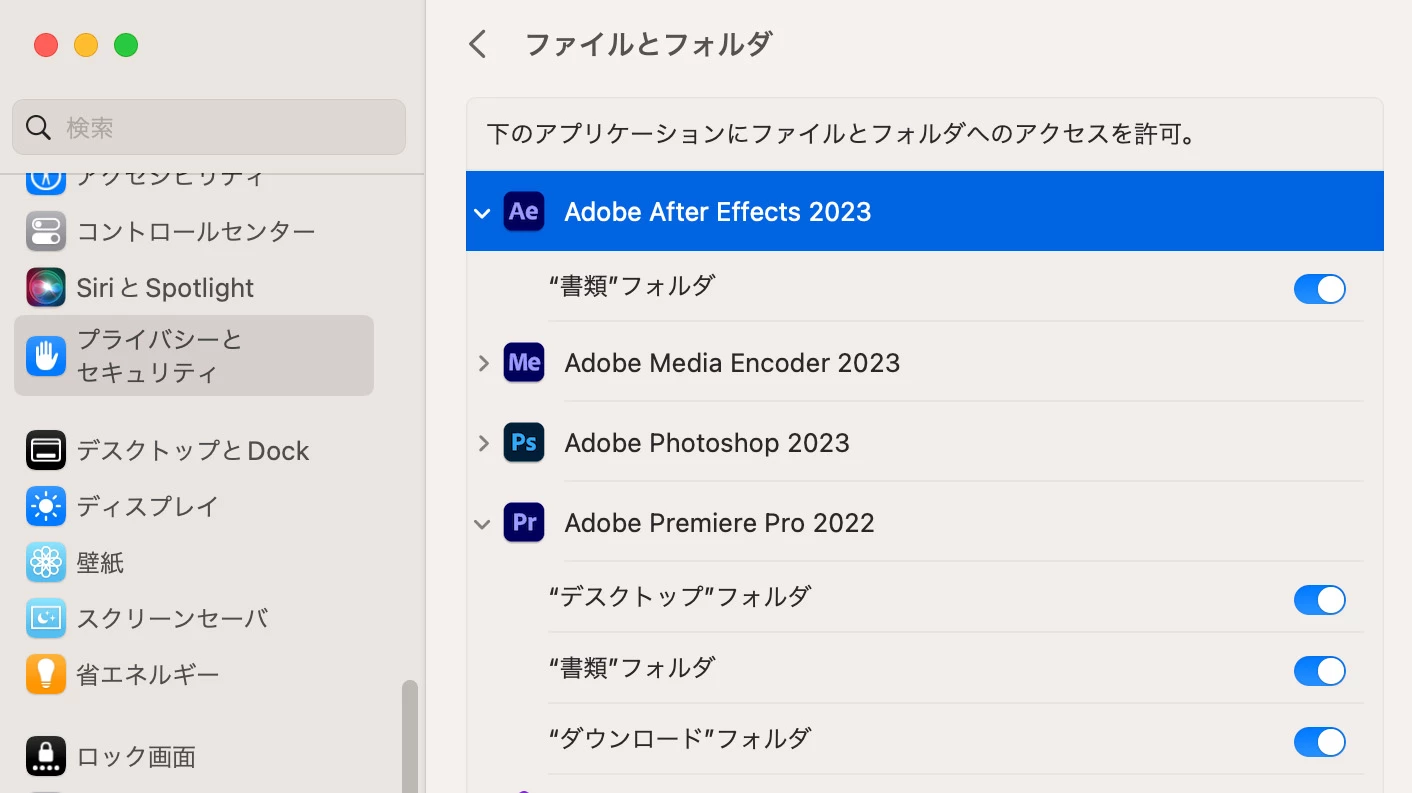Click the プライバシーとセキュリティ hand icon
The height and width of the screenshot is (793, 1412).
pos(46,356)
